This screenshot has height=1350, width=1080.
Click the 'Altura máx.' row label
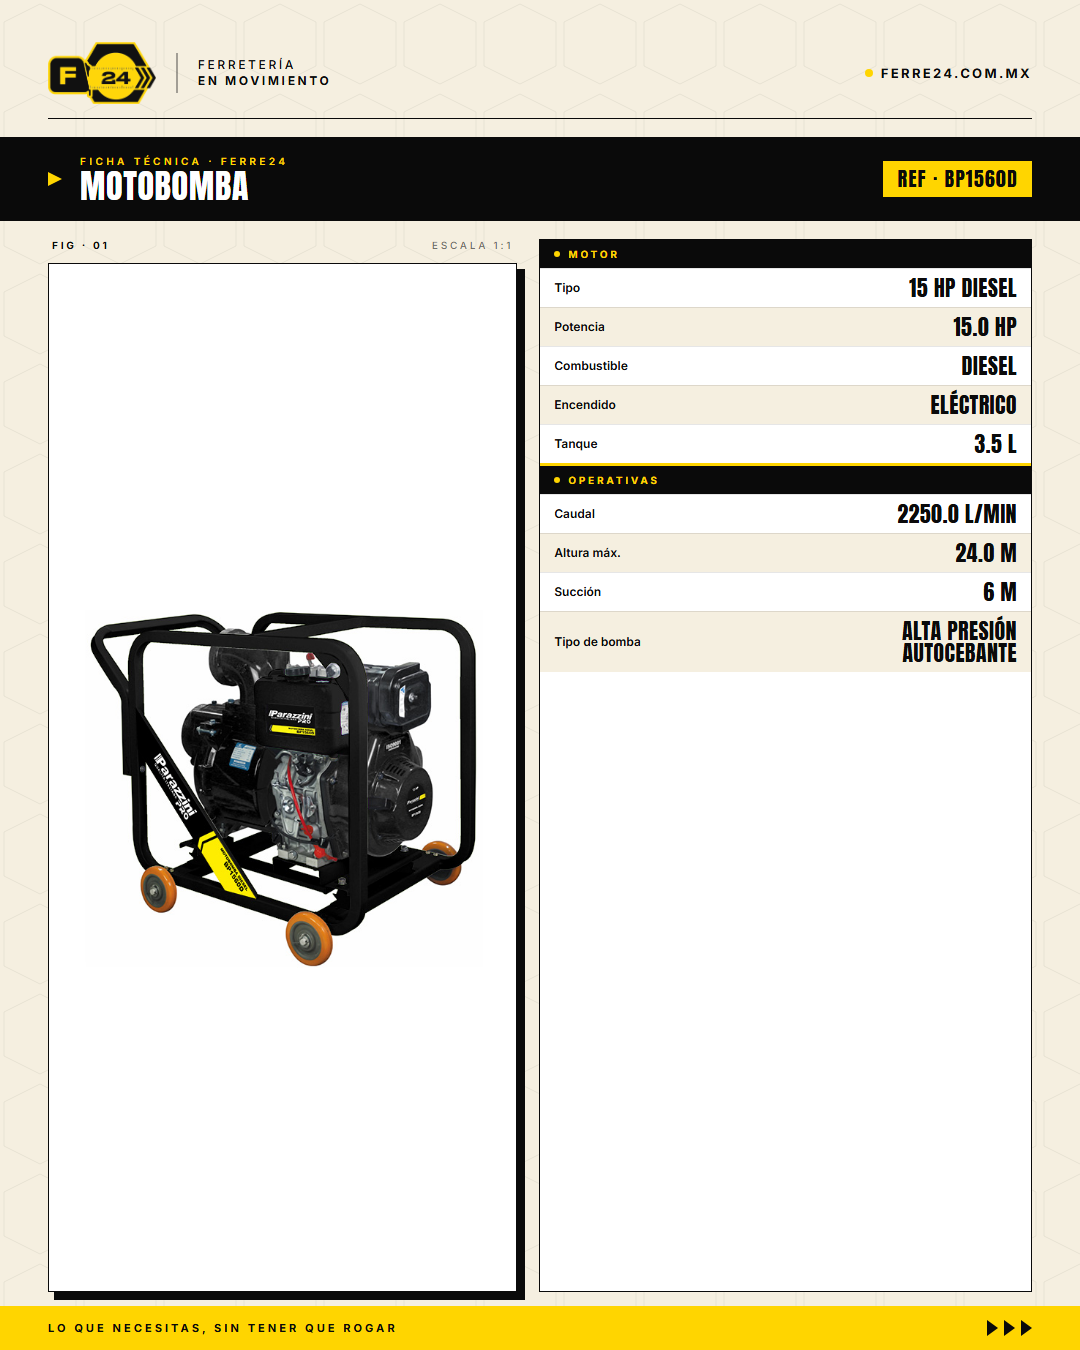(x=587, y=553)
